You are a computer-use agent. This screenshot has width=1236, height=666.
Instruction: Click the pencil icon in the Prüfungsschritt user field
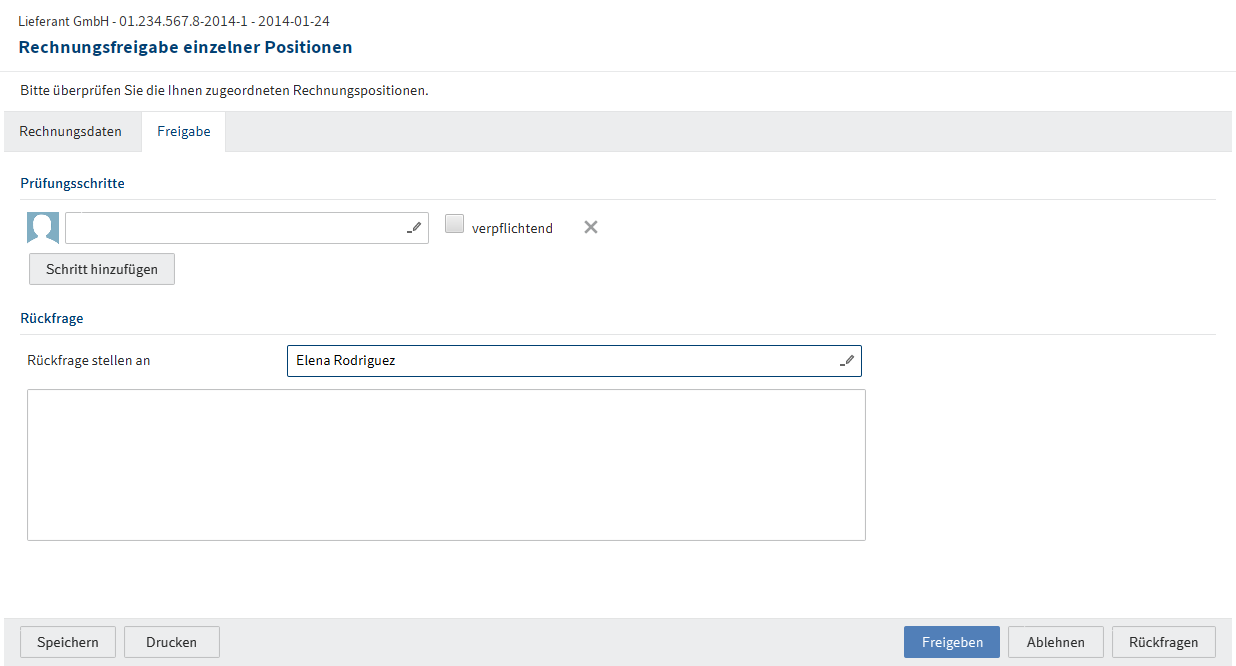pos(415,228)
